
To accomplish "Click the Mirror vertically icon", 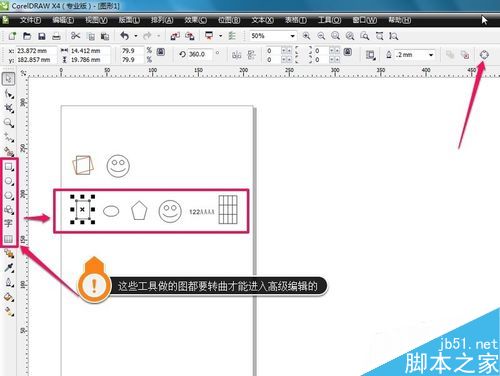I will pyautogui.click(x=252, y=54).
